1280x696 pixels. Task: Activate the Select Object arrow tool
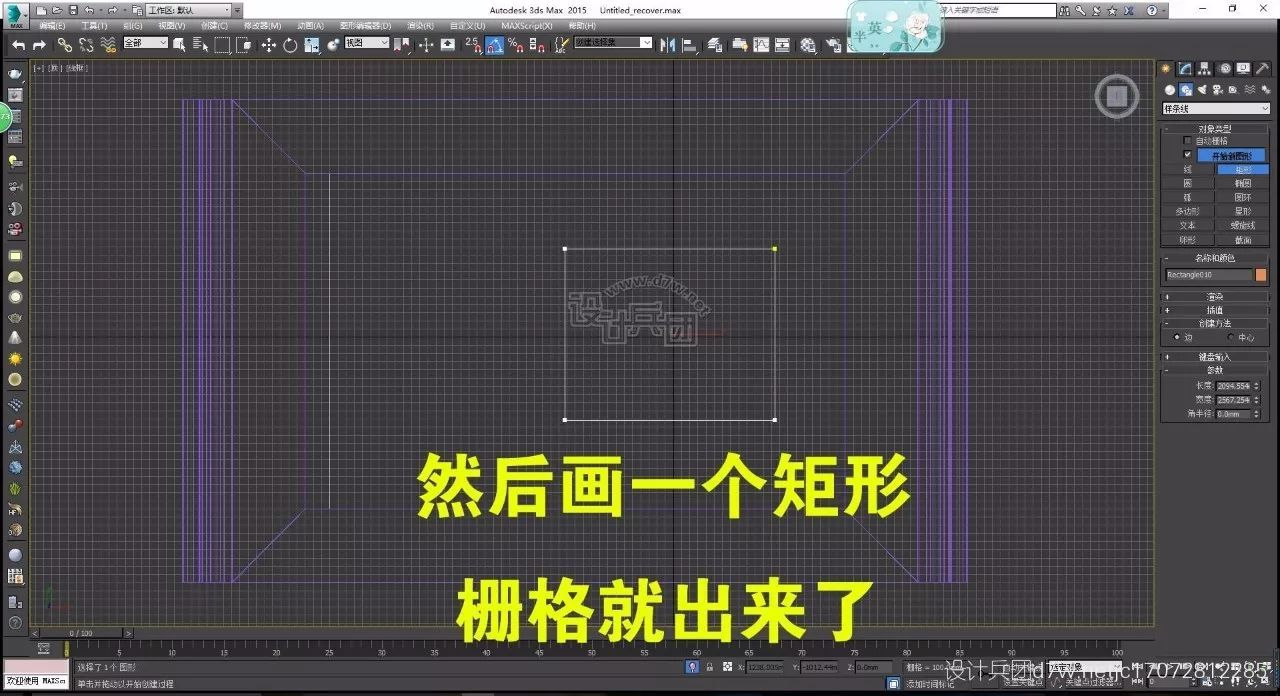tap(179, 45)
